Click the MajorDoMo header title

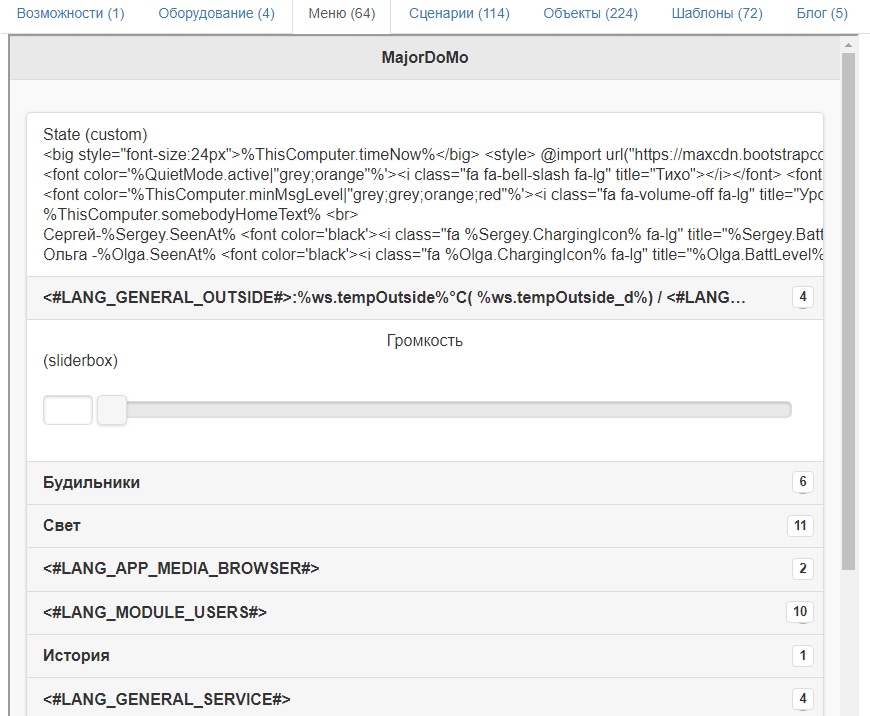click(x=425, y=57)
